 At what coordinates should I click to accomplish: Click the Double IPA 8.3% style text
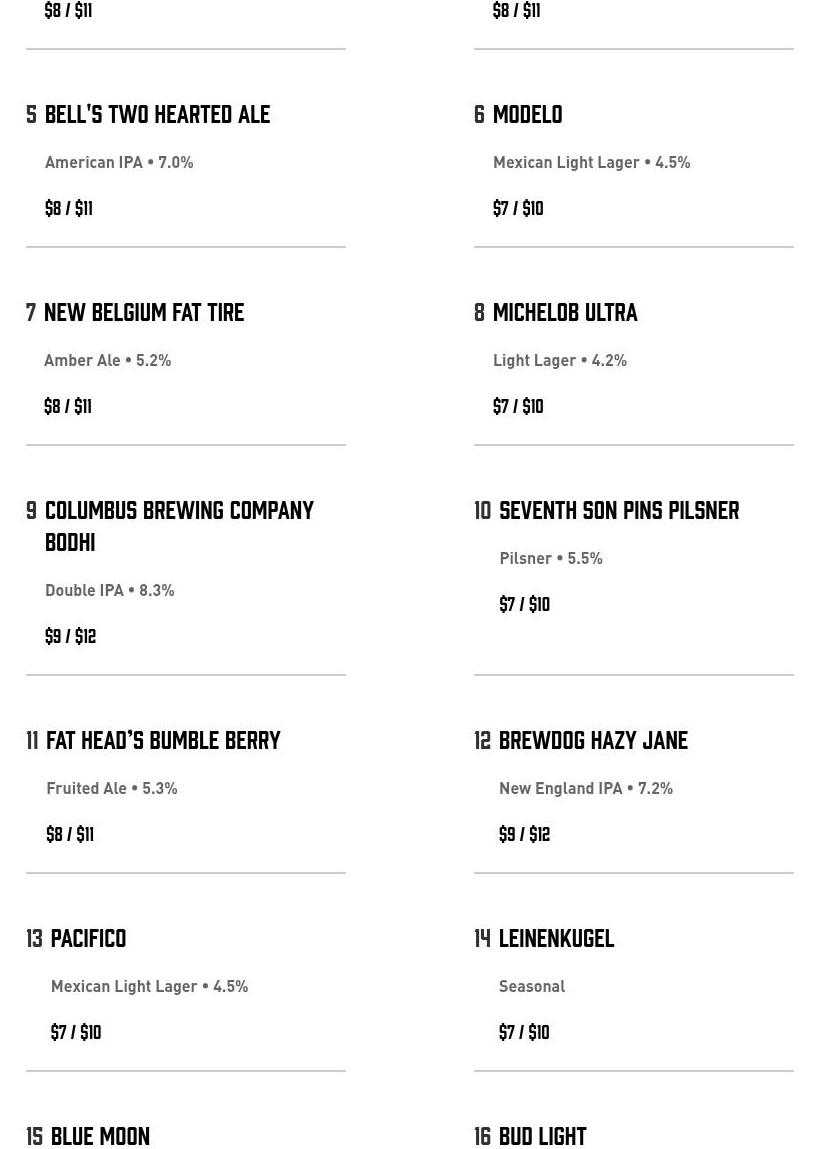(x=110, y=590)
